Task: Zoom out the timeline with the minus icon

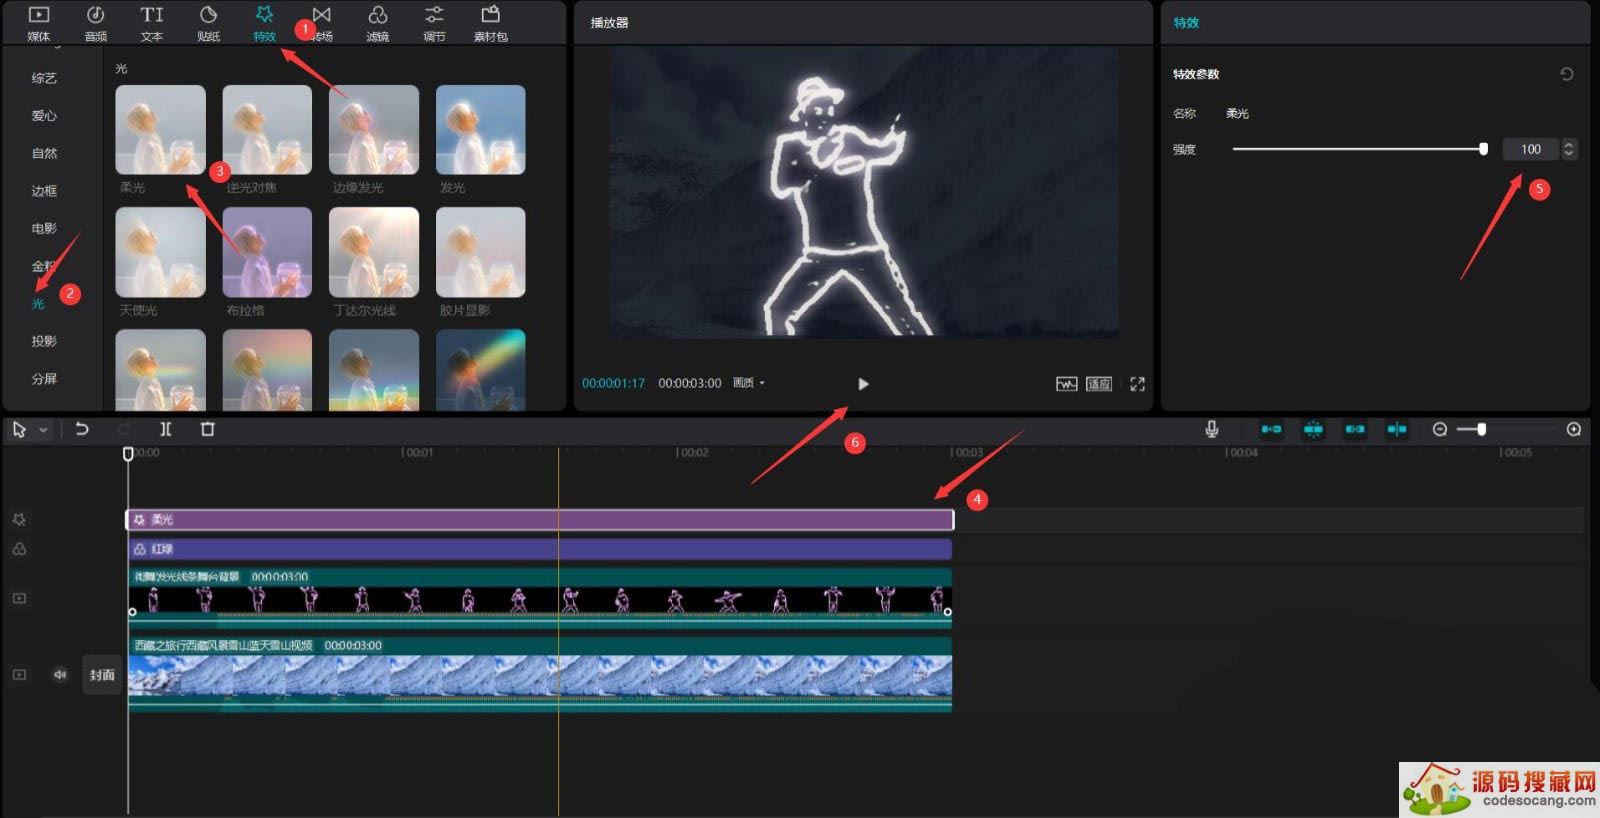Action: 1439,429
